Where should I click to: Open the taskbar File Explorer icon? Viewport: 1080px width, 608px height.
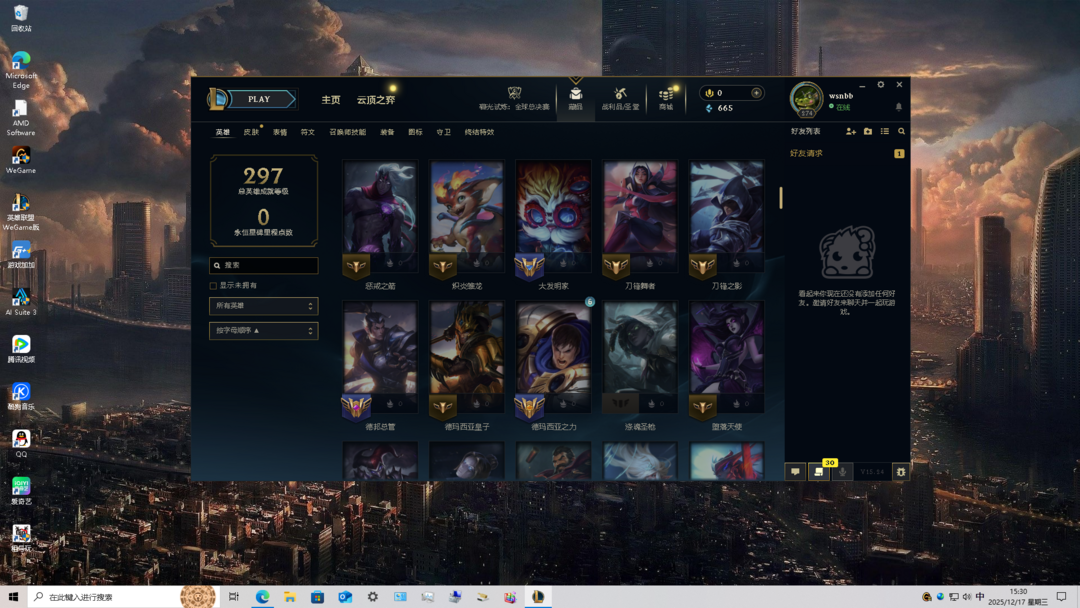pos(290,597)
